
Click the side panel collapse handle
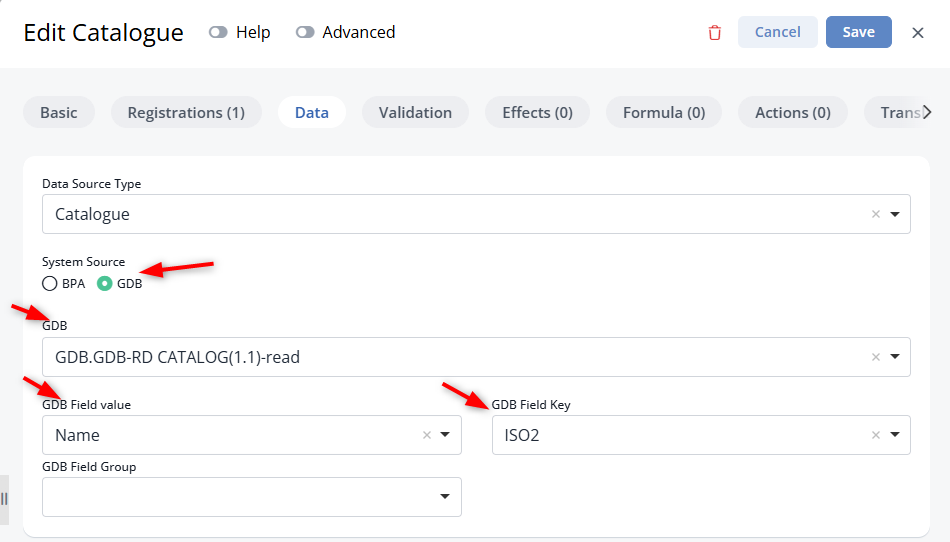pos(4,499)
